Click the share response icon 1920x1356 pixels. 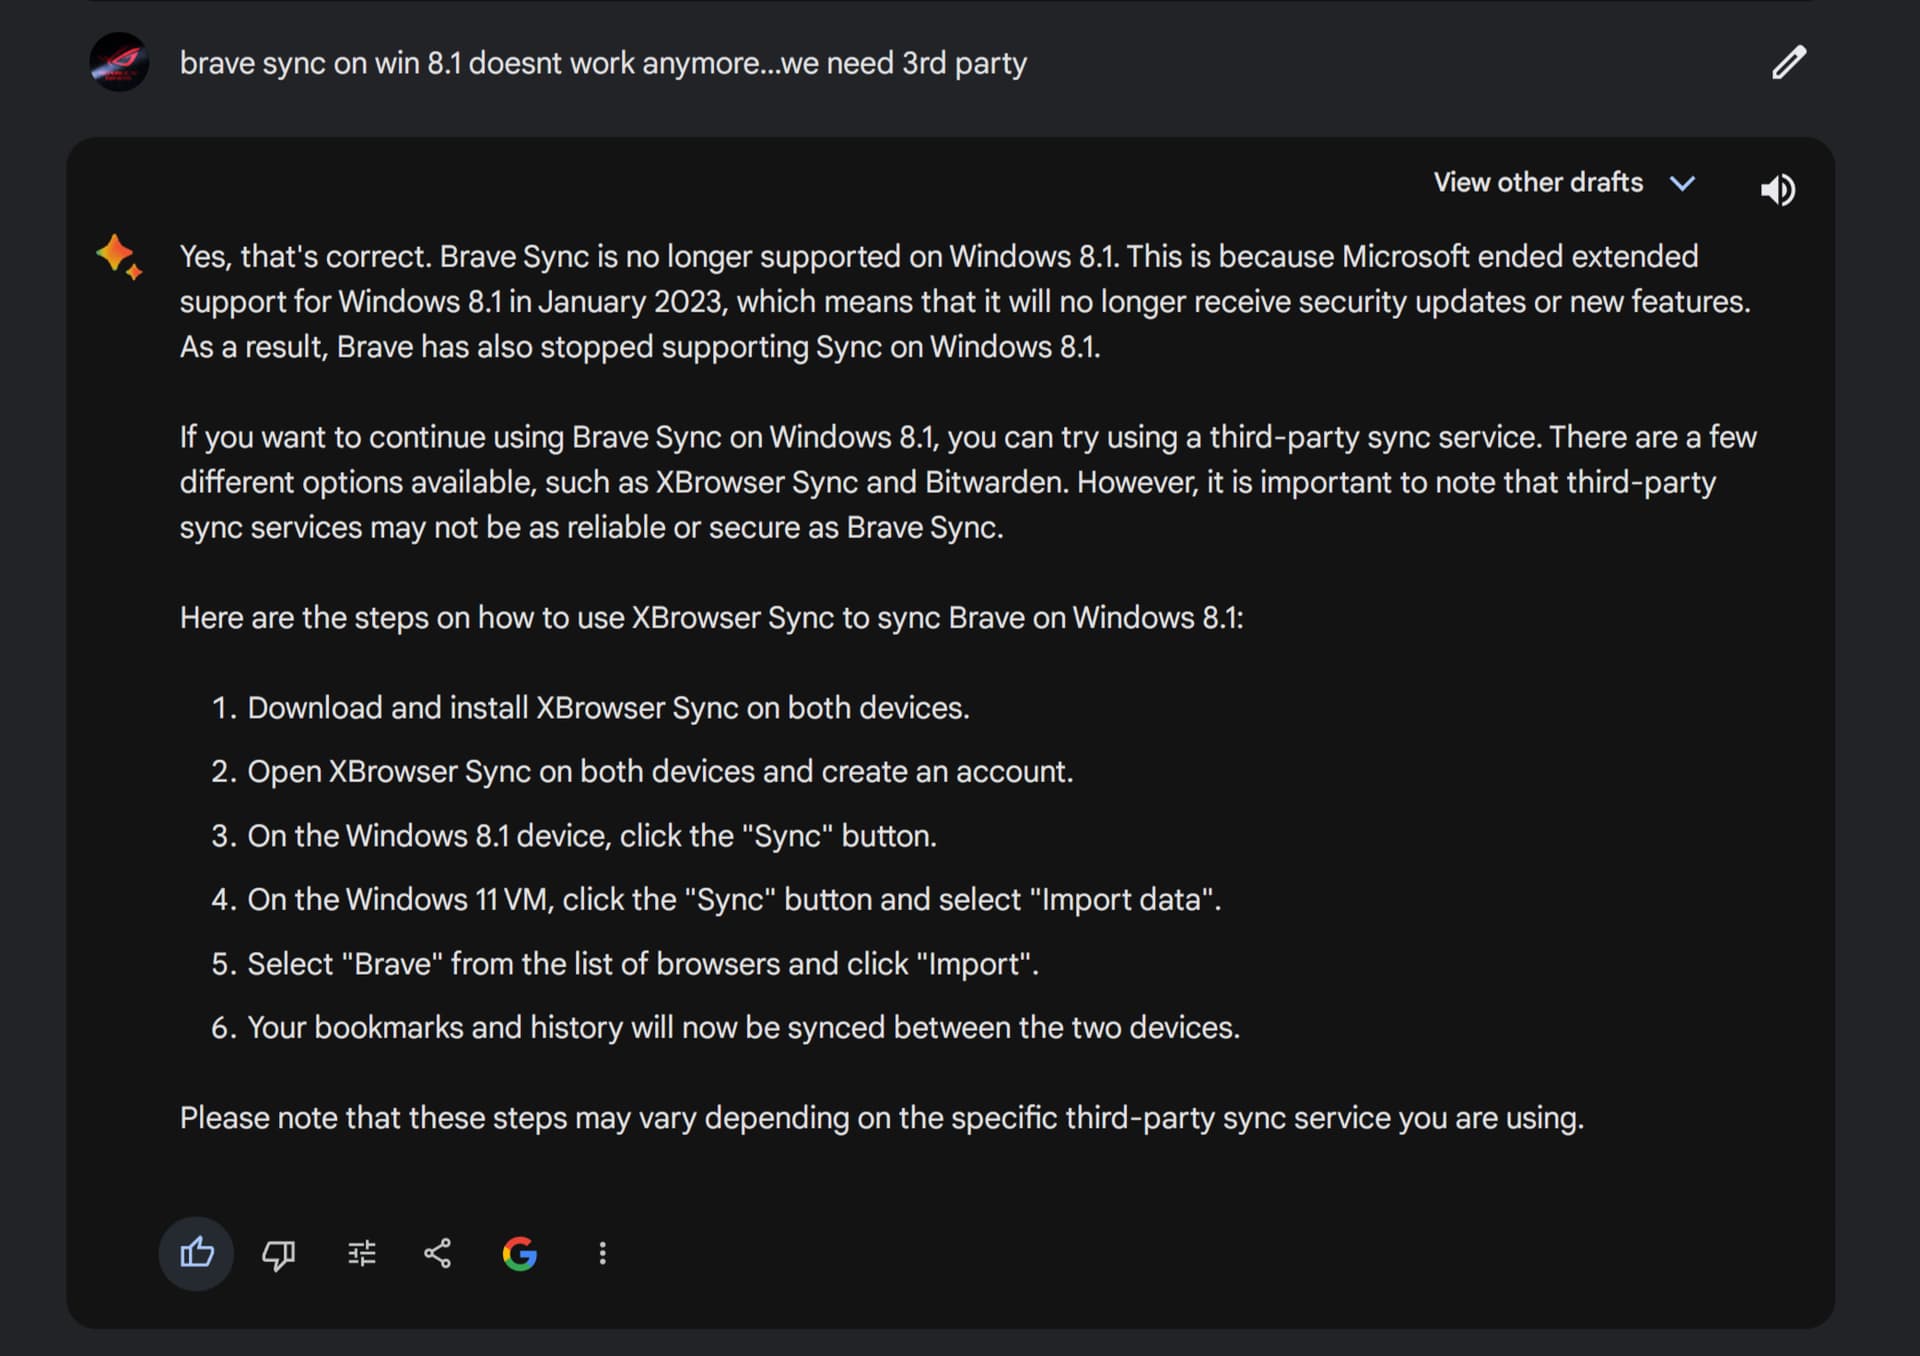(x=438, y=1253)
